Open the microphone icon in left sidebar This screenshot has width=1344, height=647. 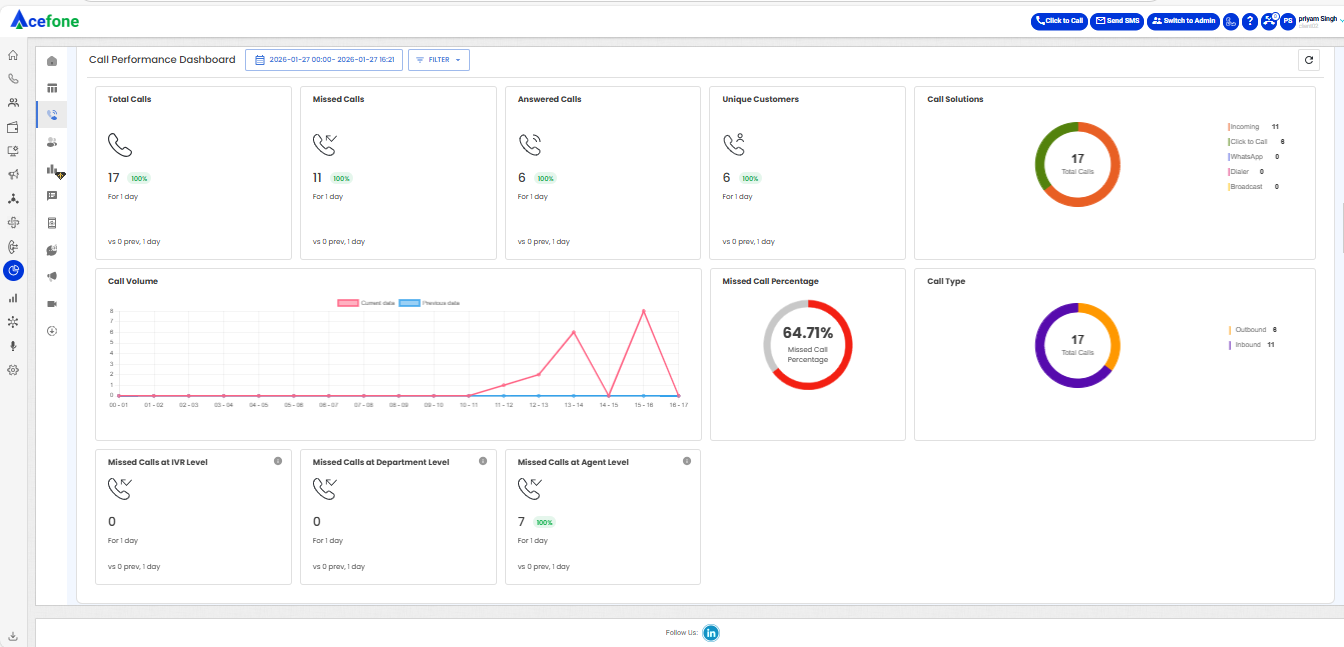(x=13, y=346)
